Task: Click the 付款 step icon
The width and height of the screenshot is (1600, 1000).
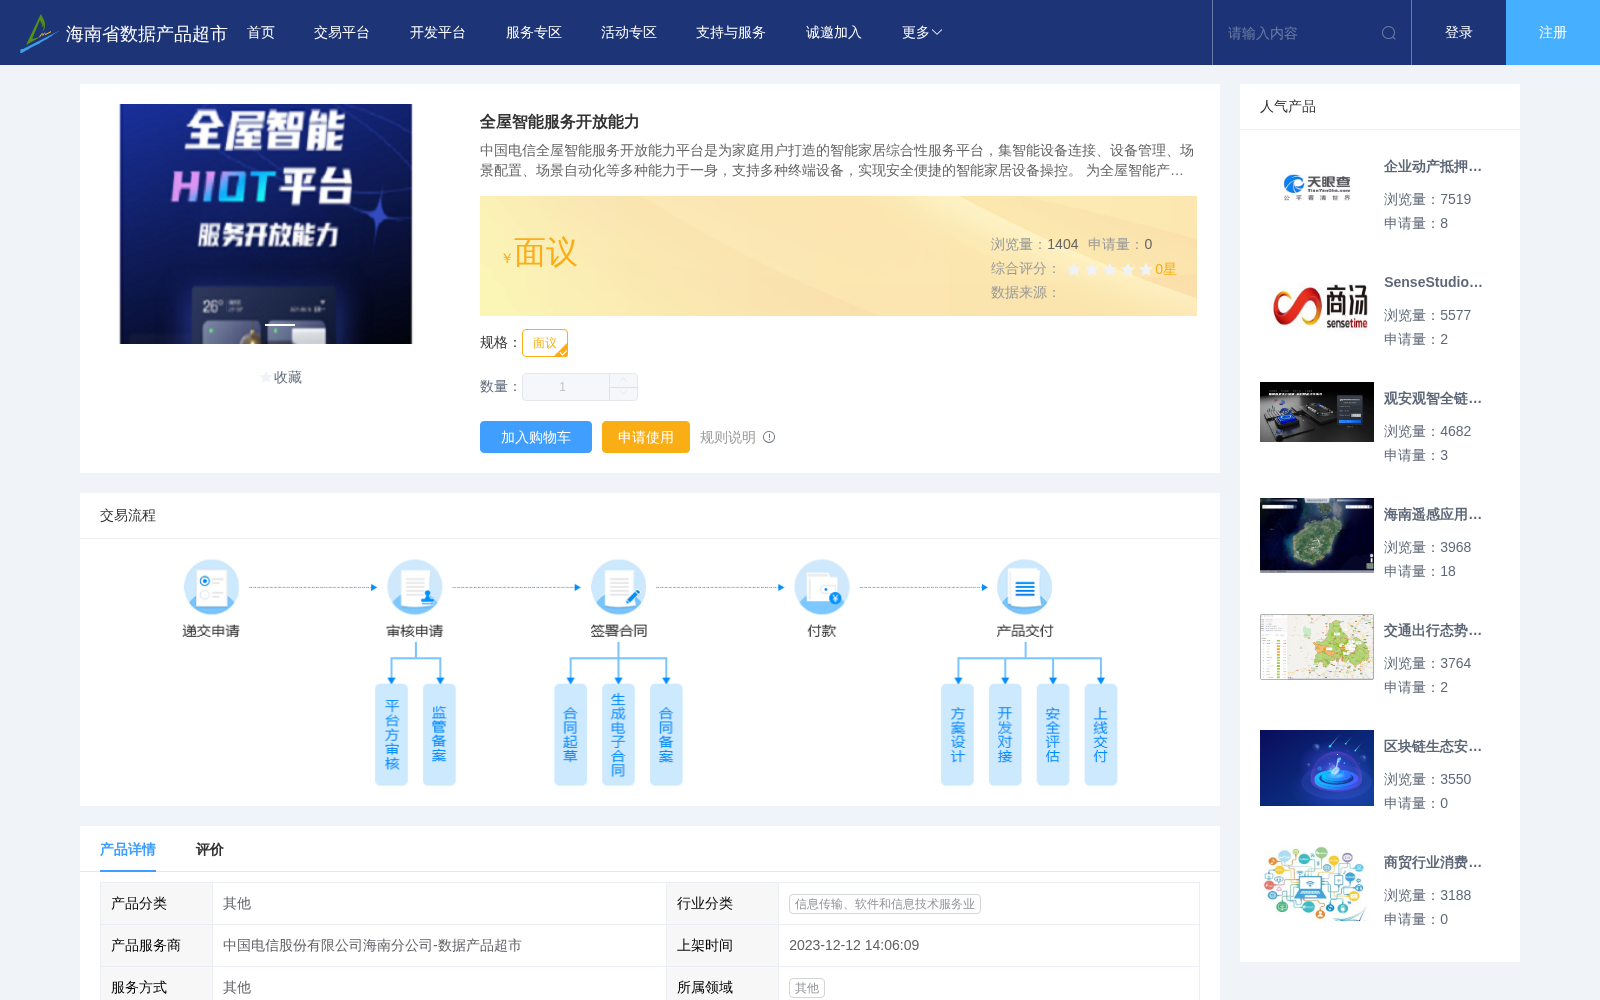Action: (x=822, y=587)
